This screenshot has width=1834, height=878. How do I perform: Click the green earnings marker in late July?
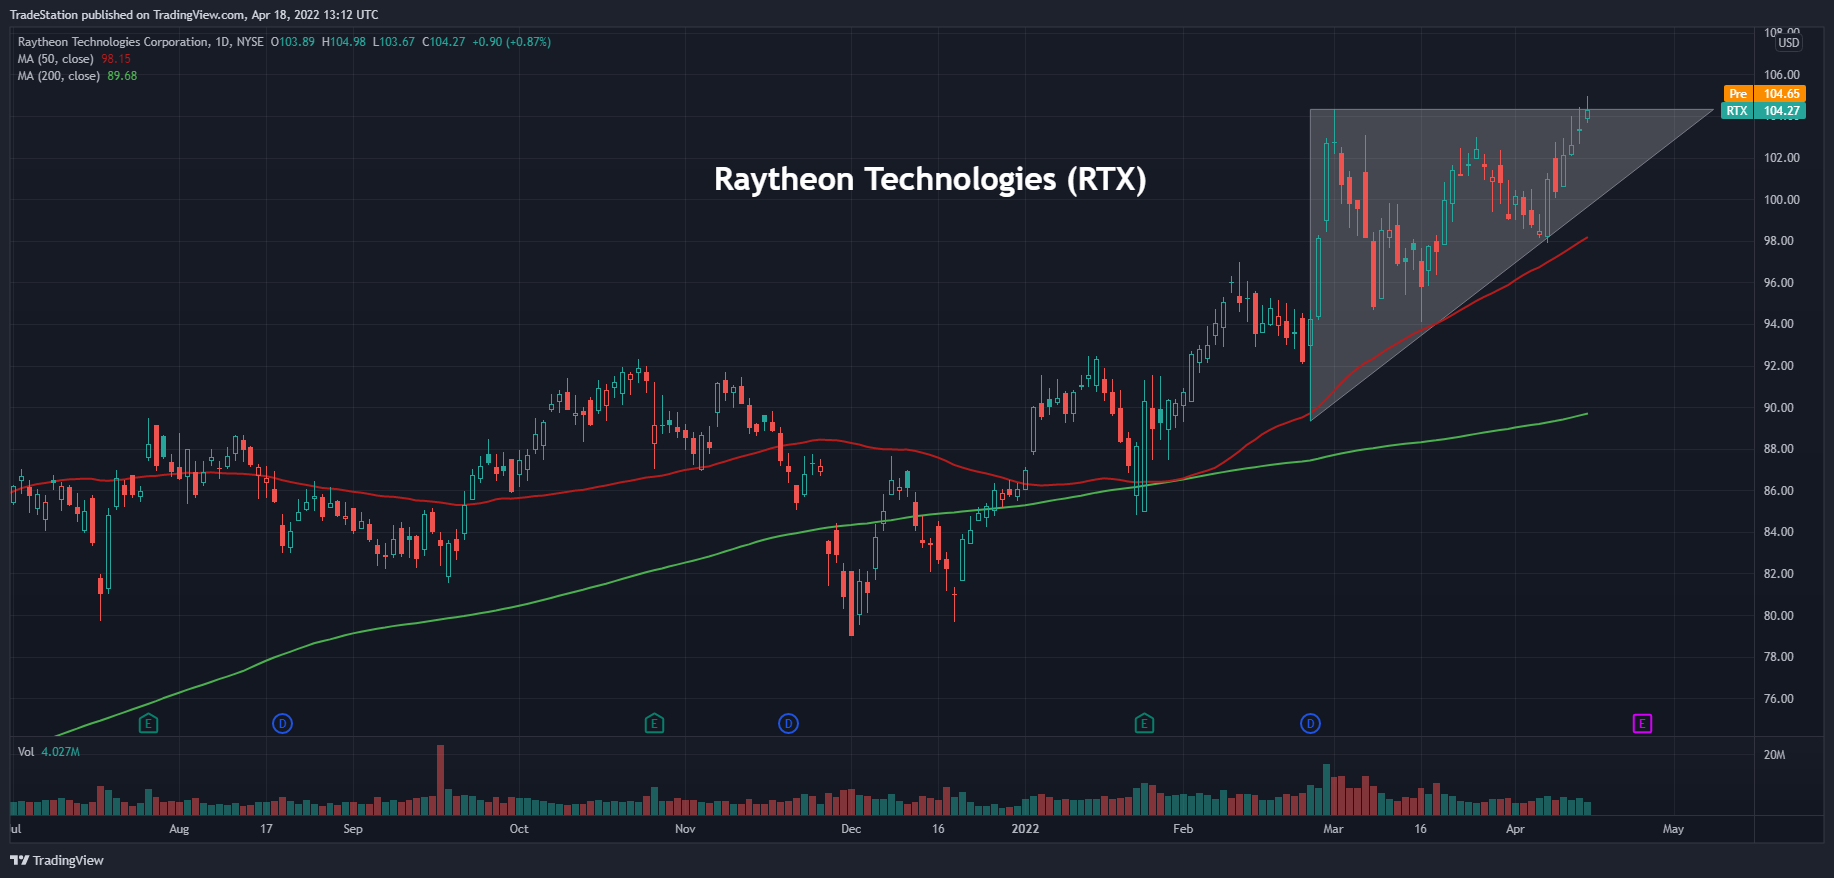[148, 723]
